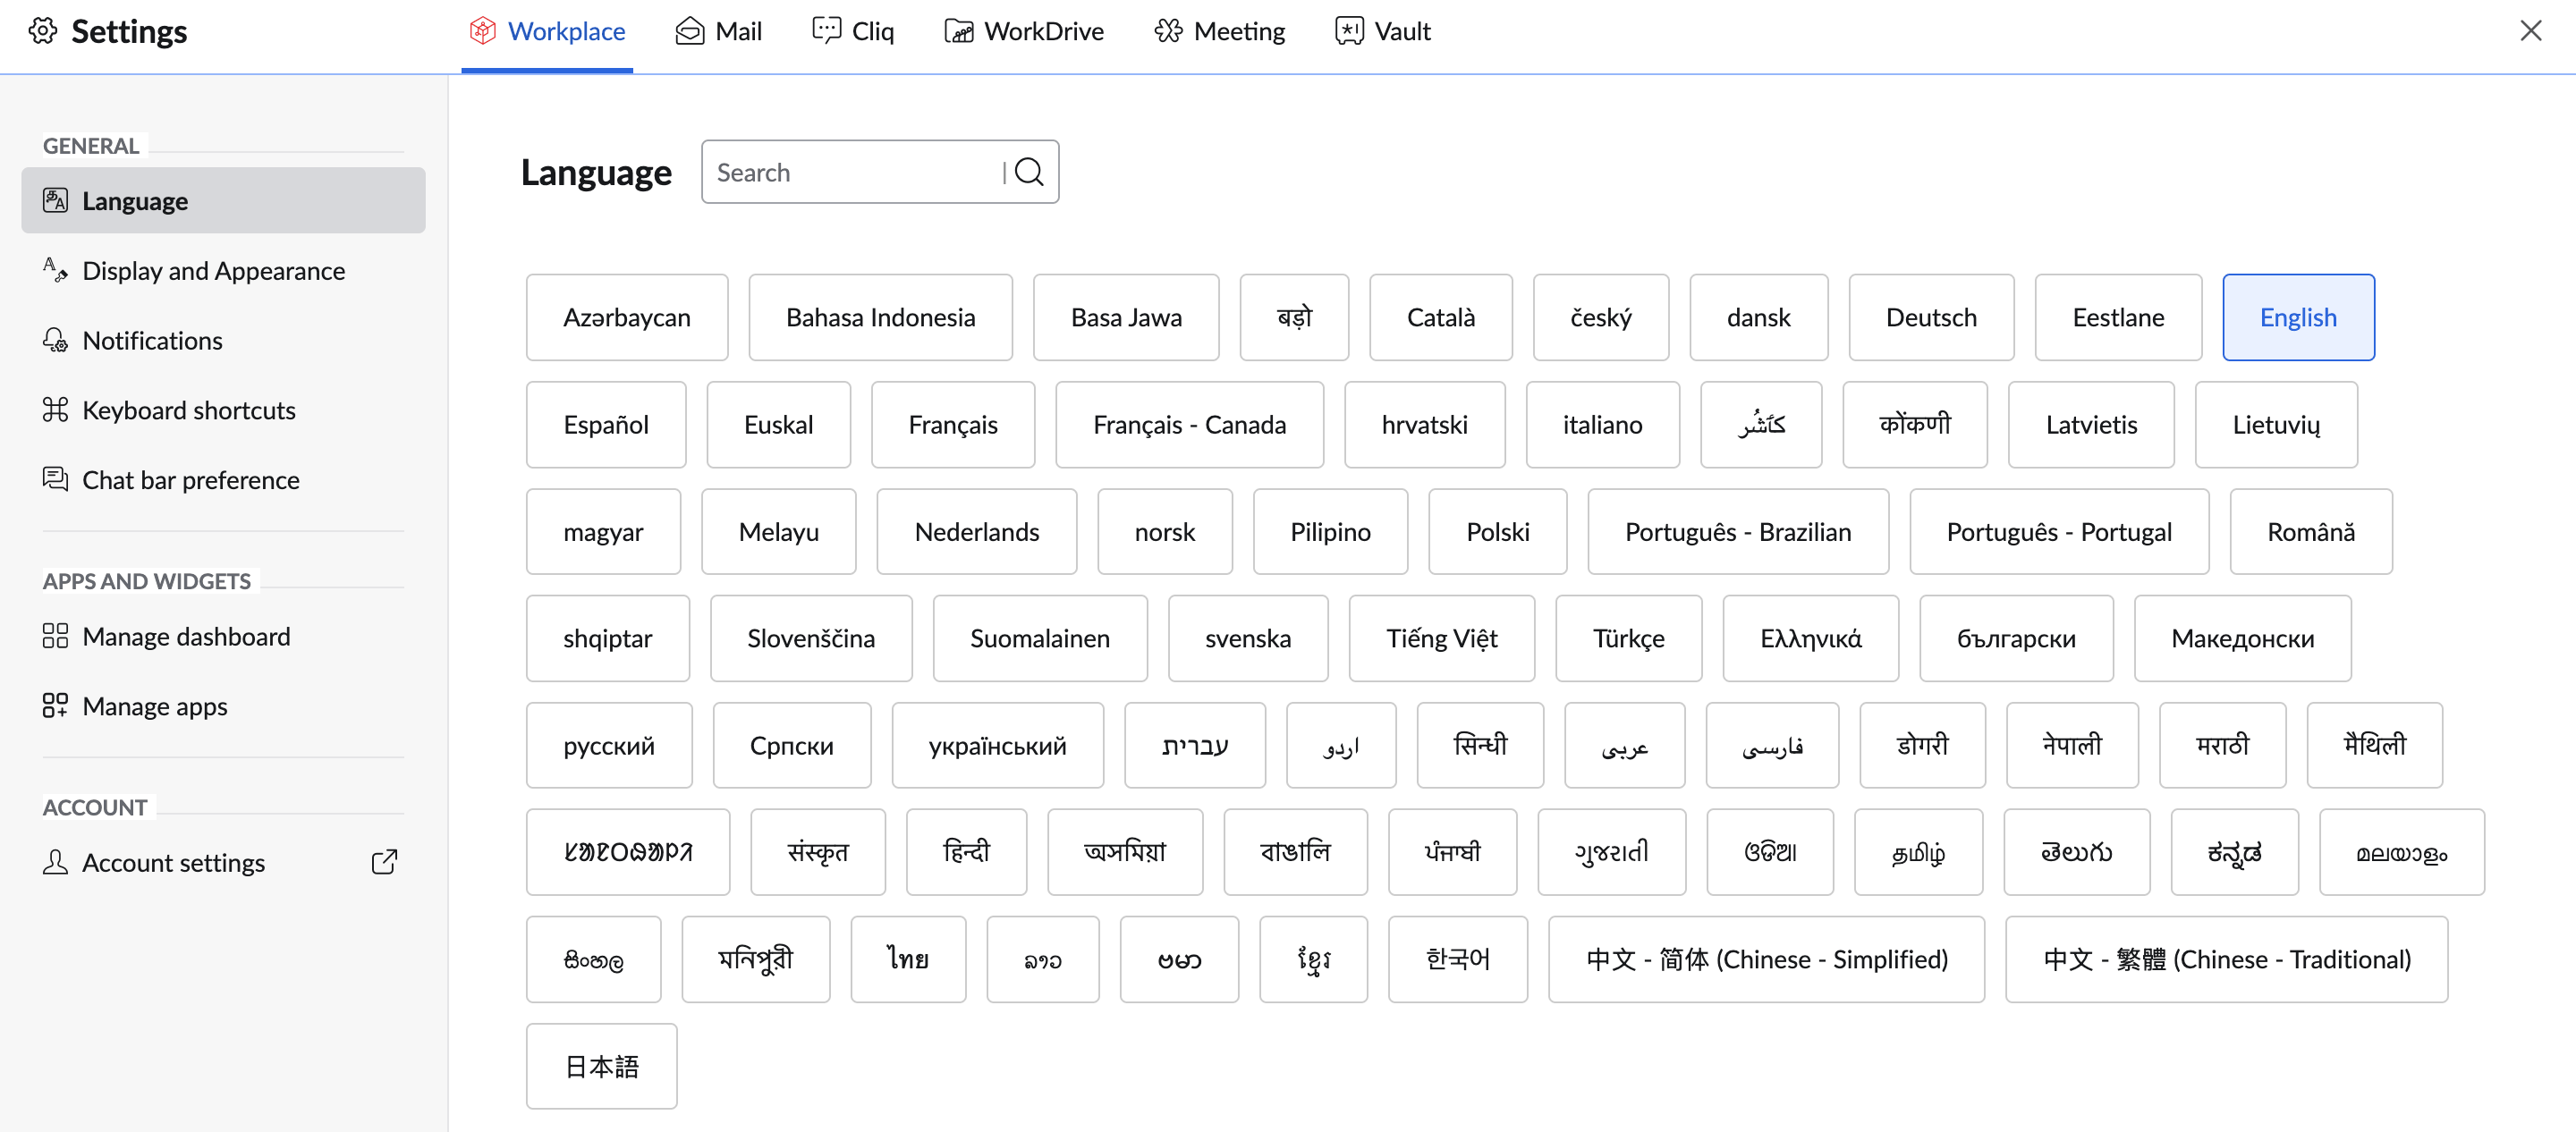Open Display and Appearance settings
Viewport: 2576px width, 1132px height.
pyautogui.click(x=223, y=270)
